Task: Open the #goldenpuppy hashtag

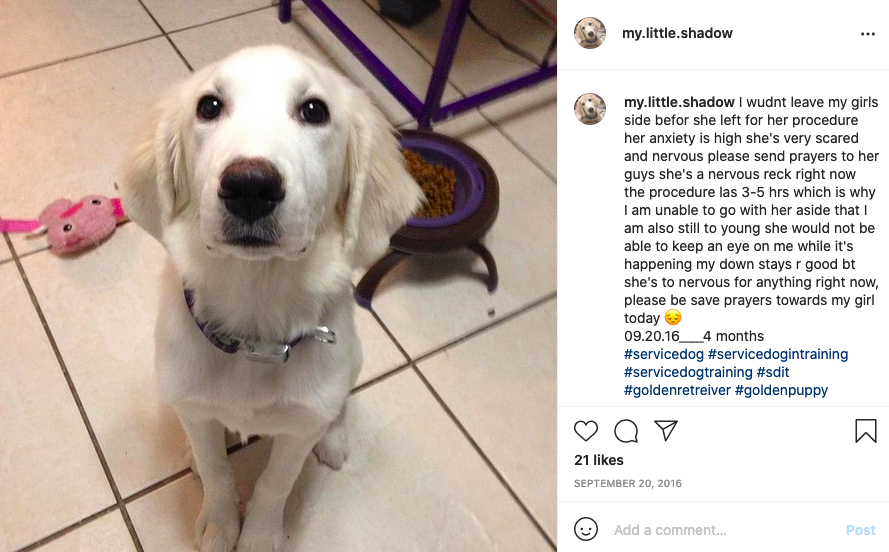Action: [781, 390]
